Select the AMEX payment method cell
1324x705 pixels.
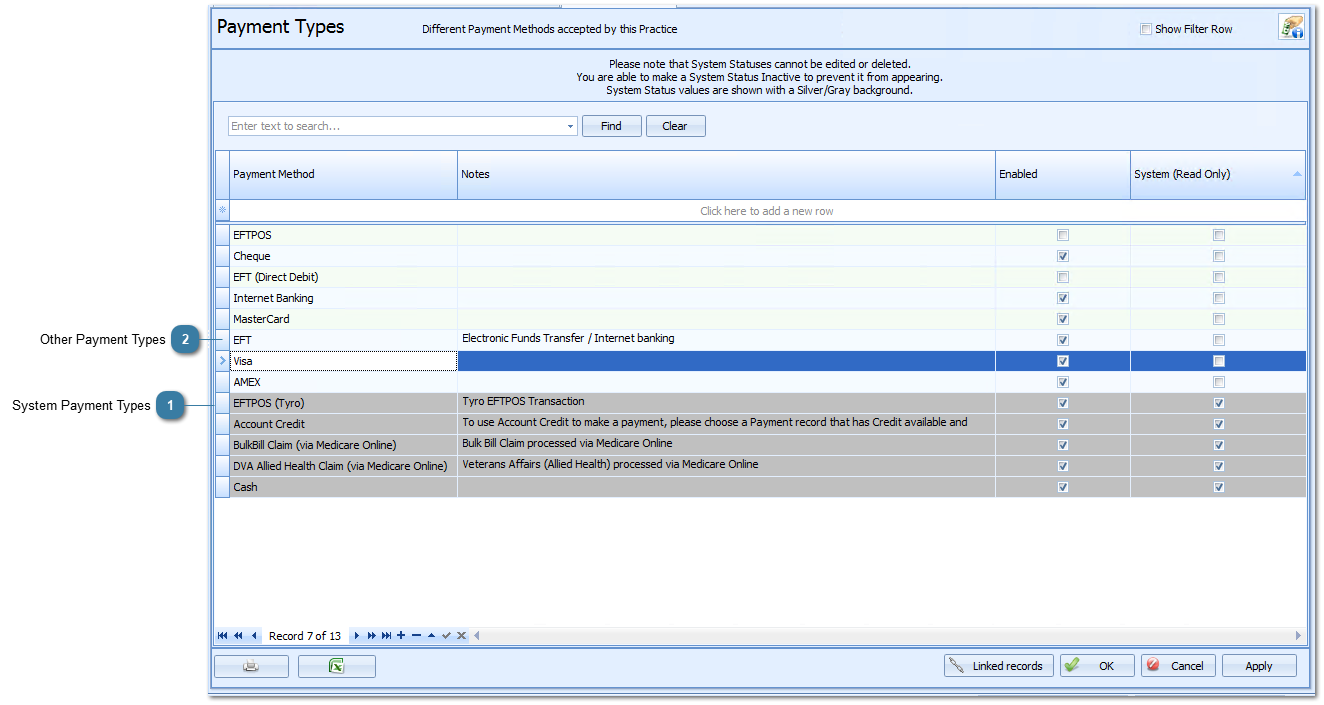coord(343,382)
